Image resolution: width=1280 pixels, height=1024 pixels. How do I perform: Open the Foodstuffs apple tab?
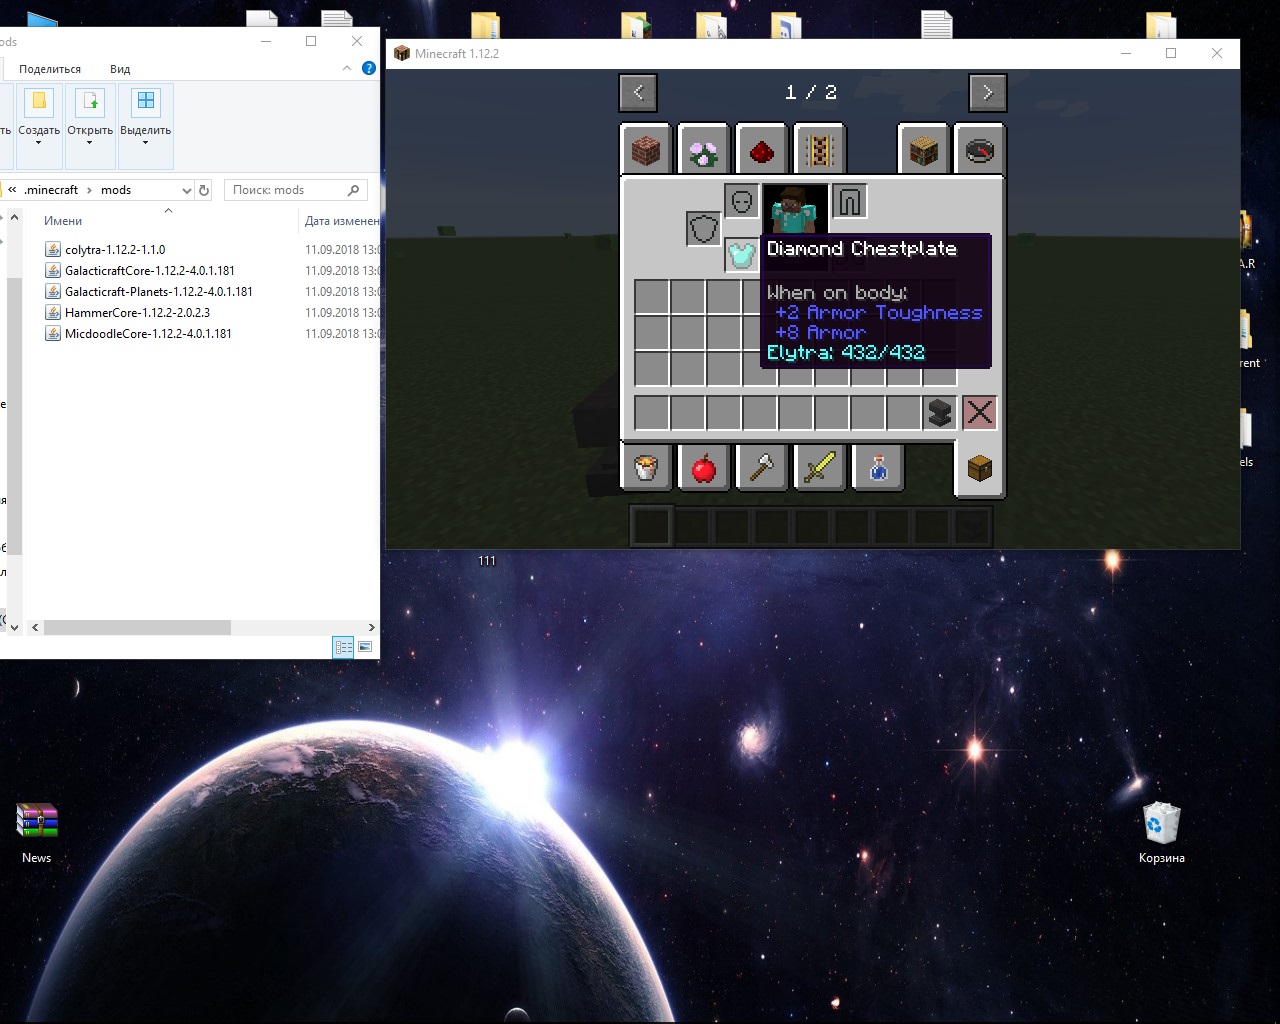(704, 467)
